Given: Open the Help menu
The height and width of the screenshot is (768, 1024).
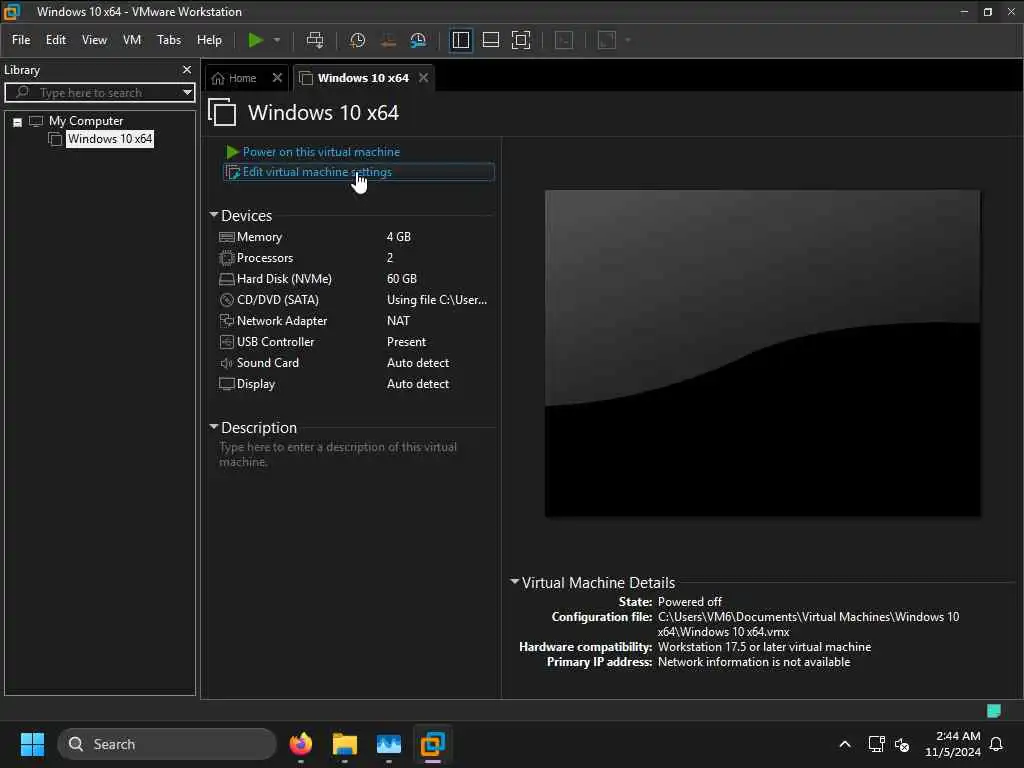Looking at the screenshot, I should (209, 40).
